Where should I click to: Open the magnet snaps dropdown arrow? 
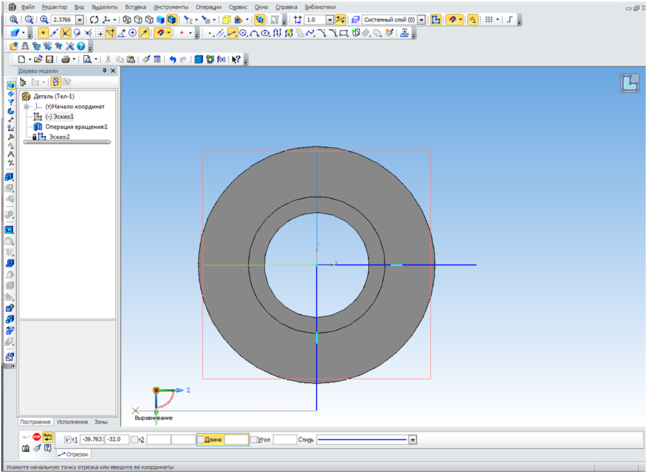point(460,19)
